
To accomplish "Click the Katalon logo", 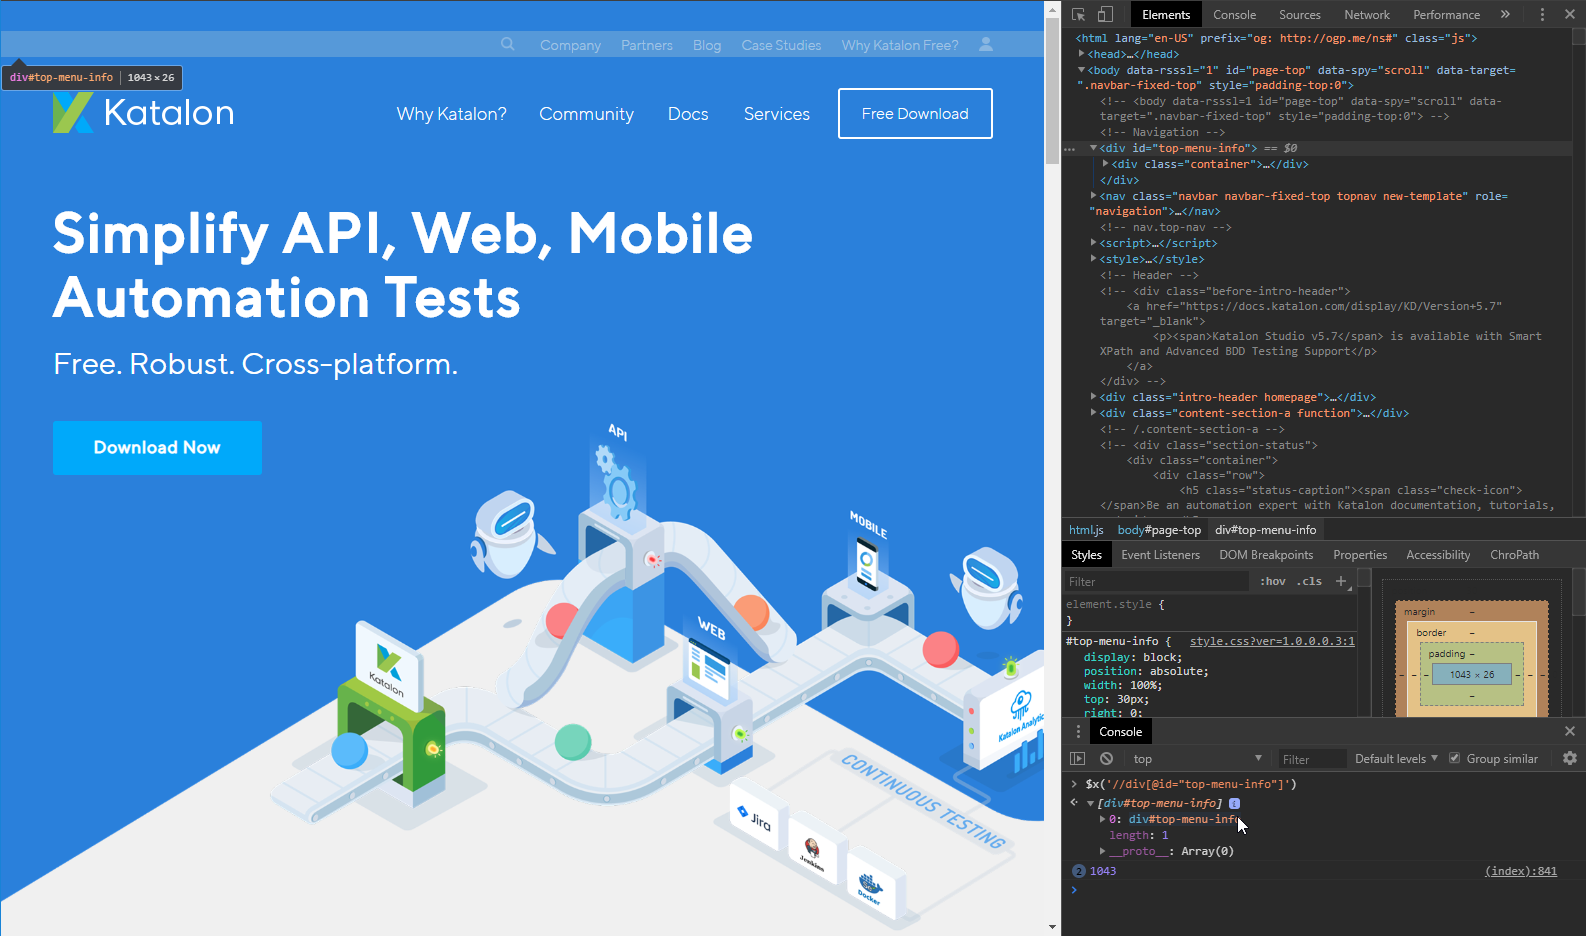I will click(x=144, y=113).
